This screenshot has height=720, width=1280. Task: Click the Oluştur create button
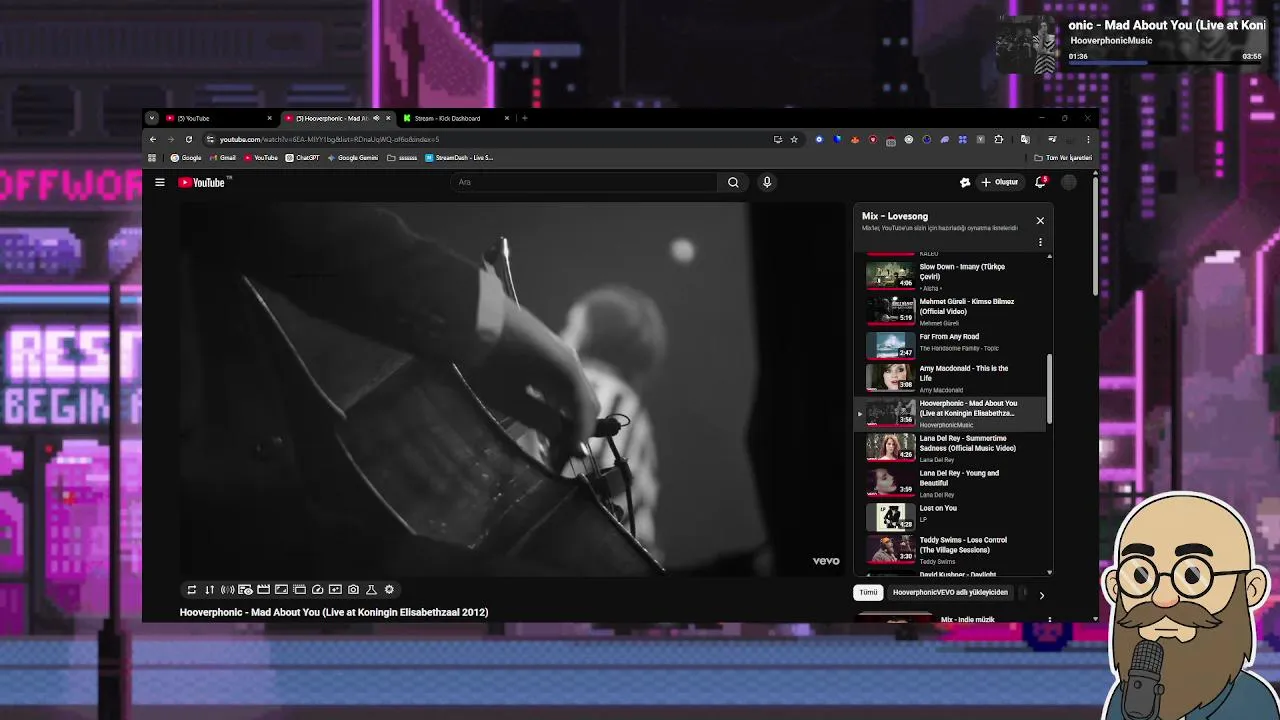click(x=999, y=182)
